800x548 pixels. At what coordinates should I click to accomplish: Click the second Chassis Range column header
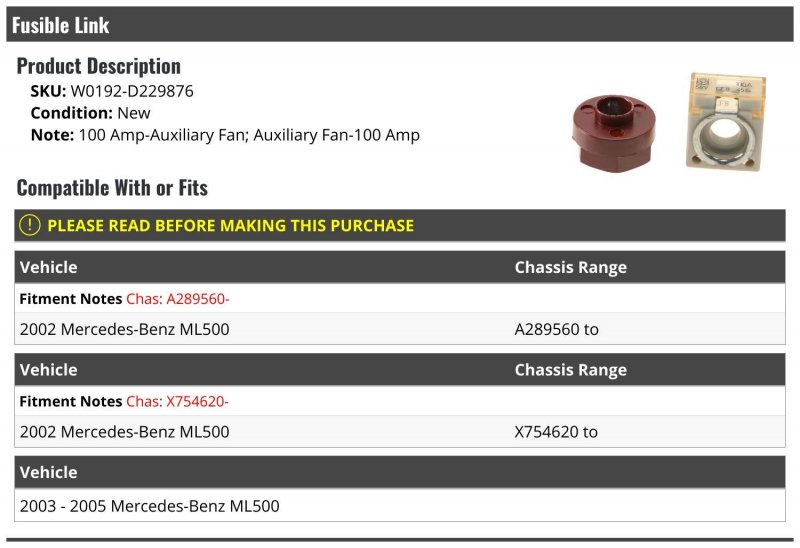(570, 370)
